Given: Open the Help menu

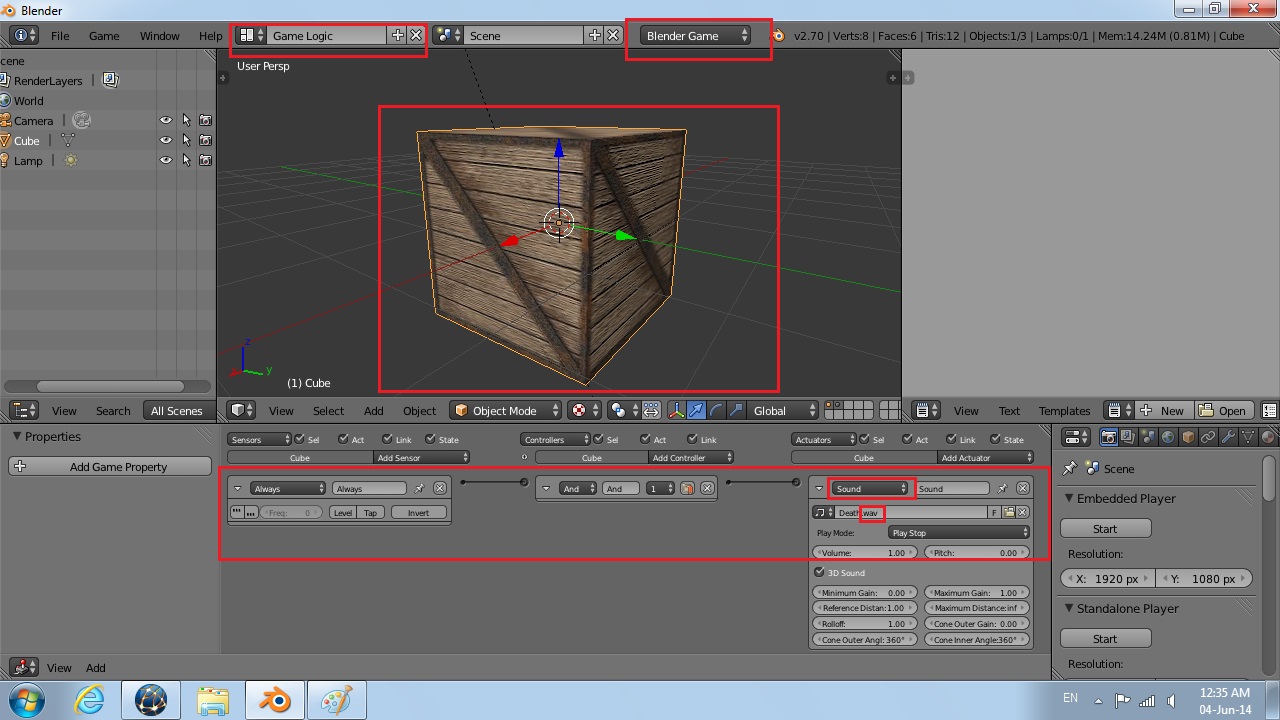Looking at the screenshot, I should pos(210,35).
